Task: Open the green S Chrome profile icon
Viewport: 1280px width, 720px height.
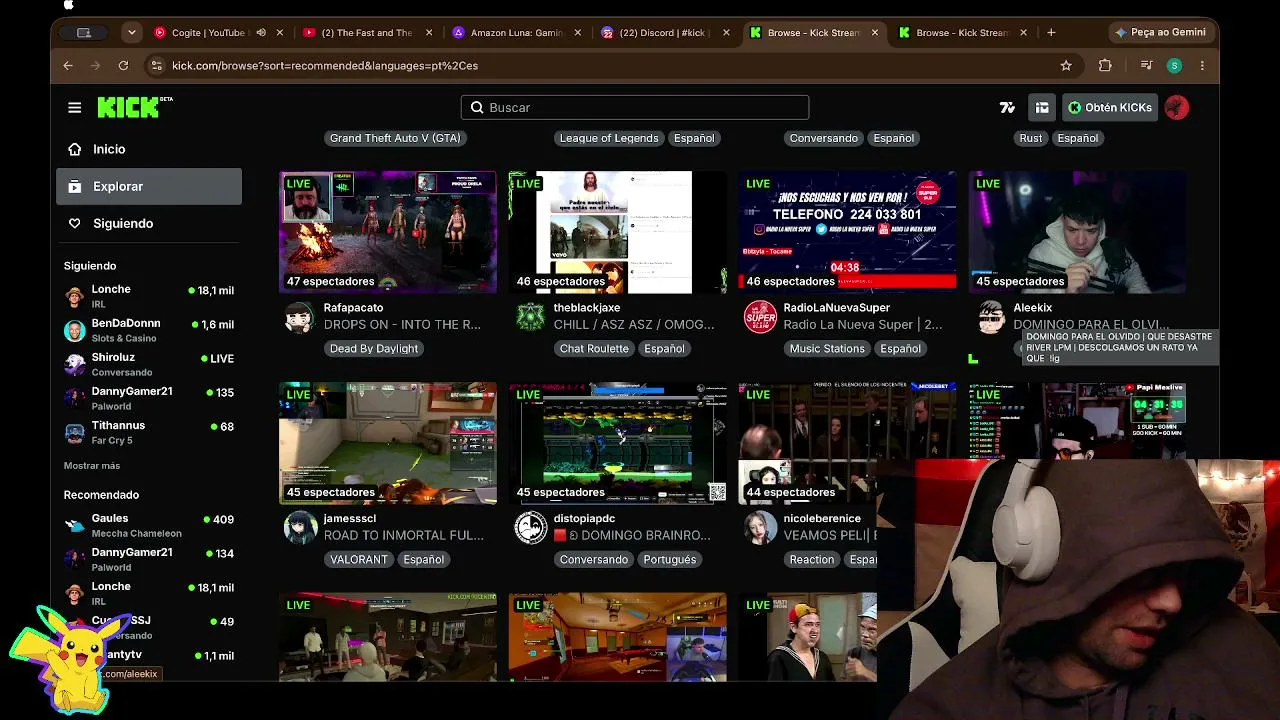Action: [1174, 65]
